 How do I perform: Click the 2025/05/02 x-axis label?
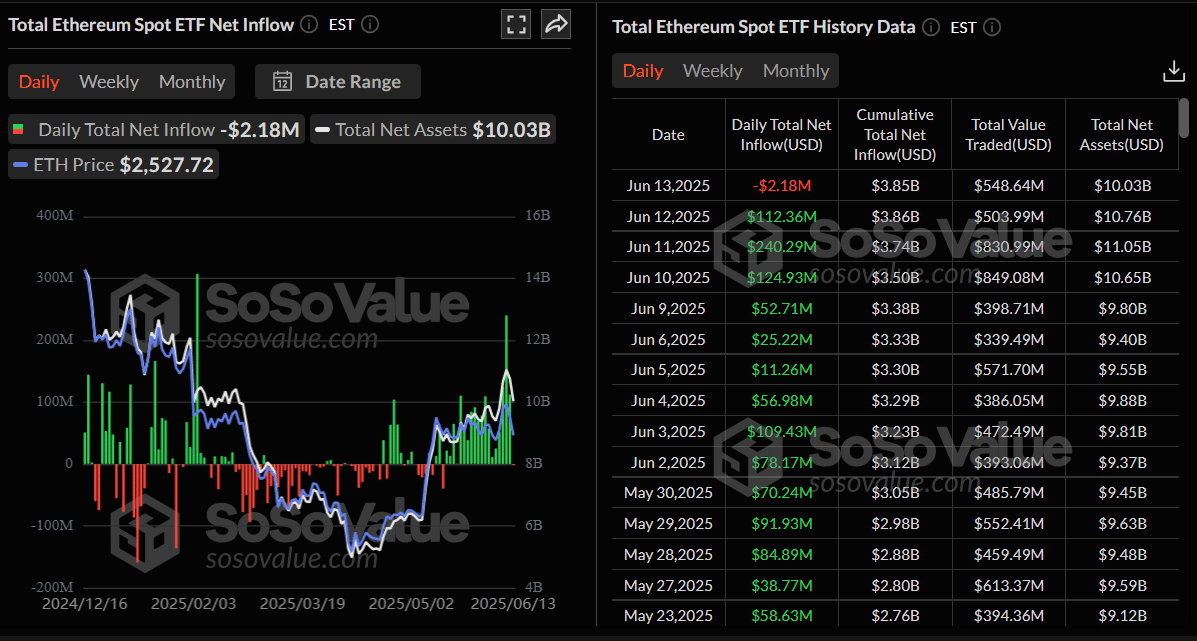coord(411,604)
